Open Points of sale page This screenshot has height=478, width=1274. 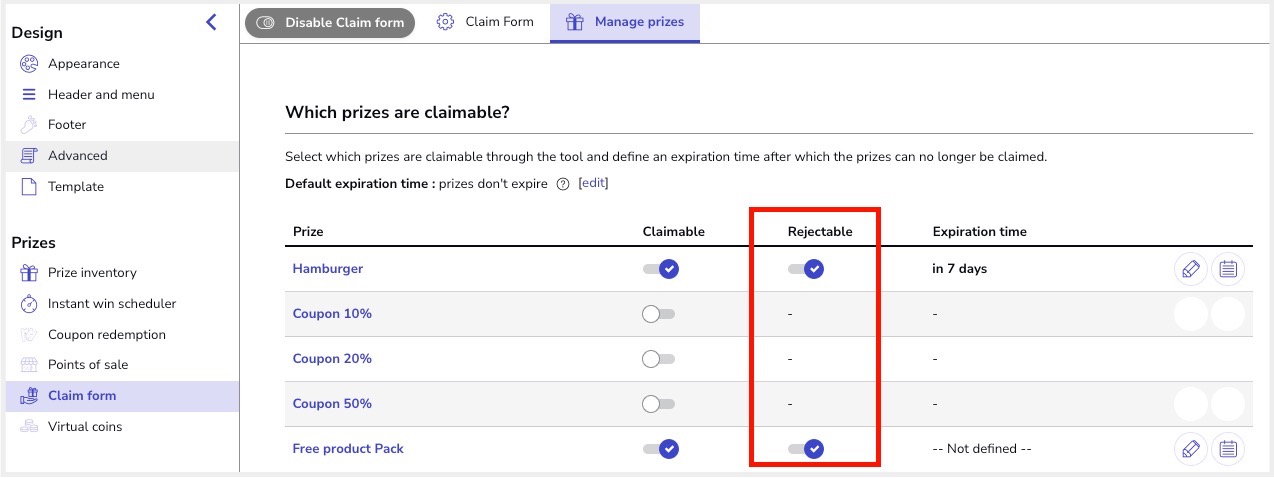88,364
